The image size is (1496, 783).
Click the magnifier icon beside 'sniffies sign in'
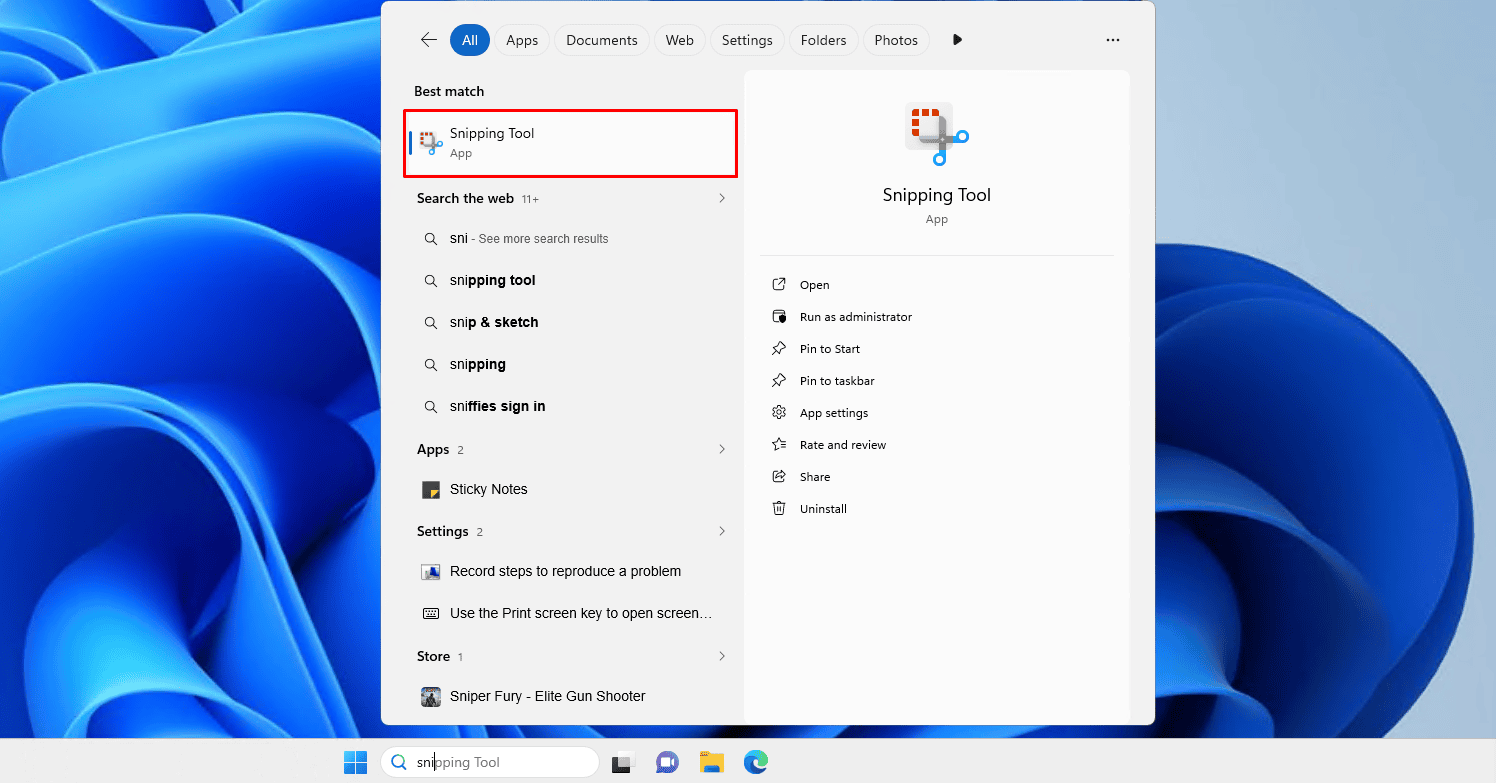(430, 407)
